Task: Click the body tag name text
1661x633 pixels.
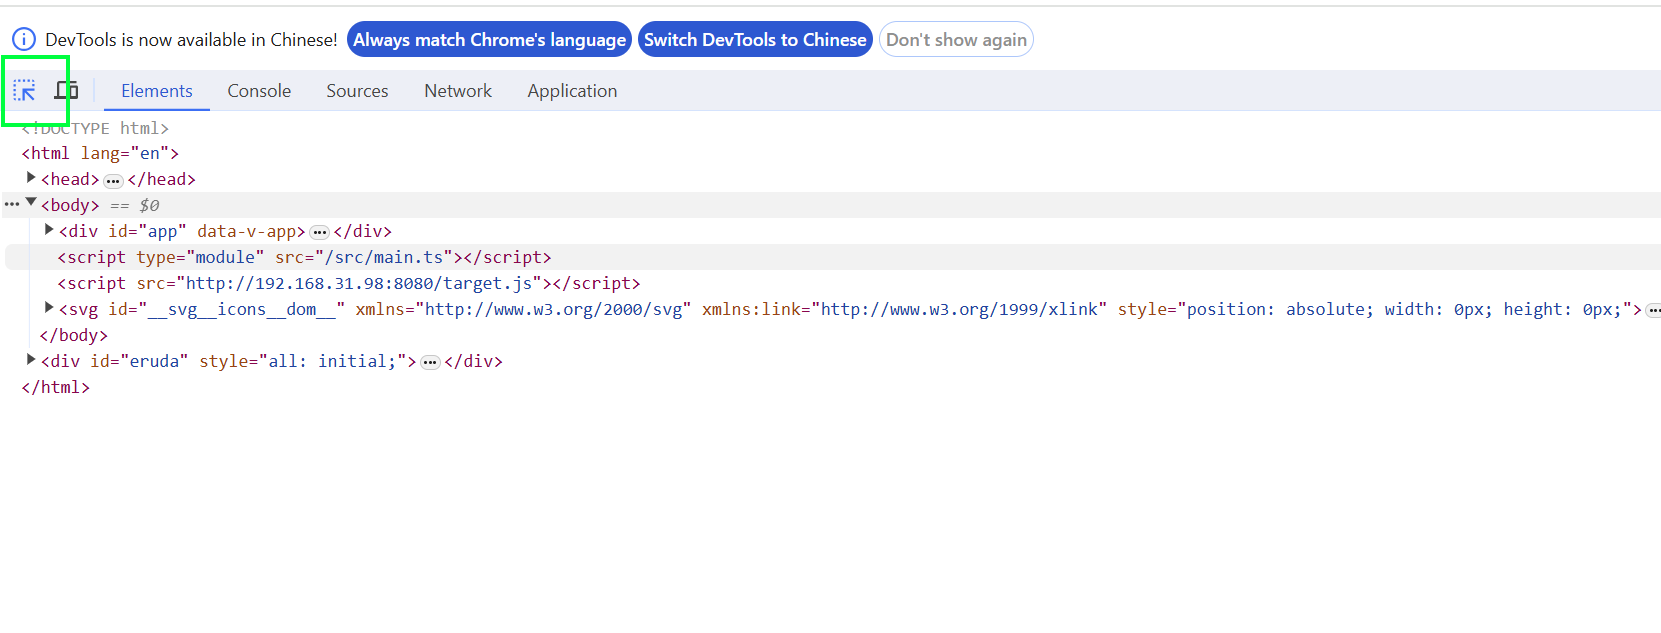Action: [70, 205]
